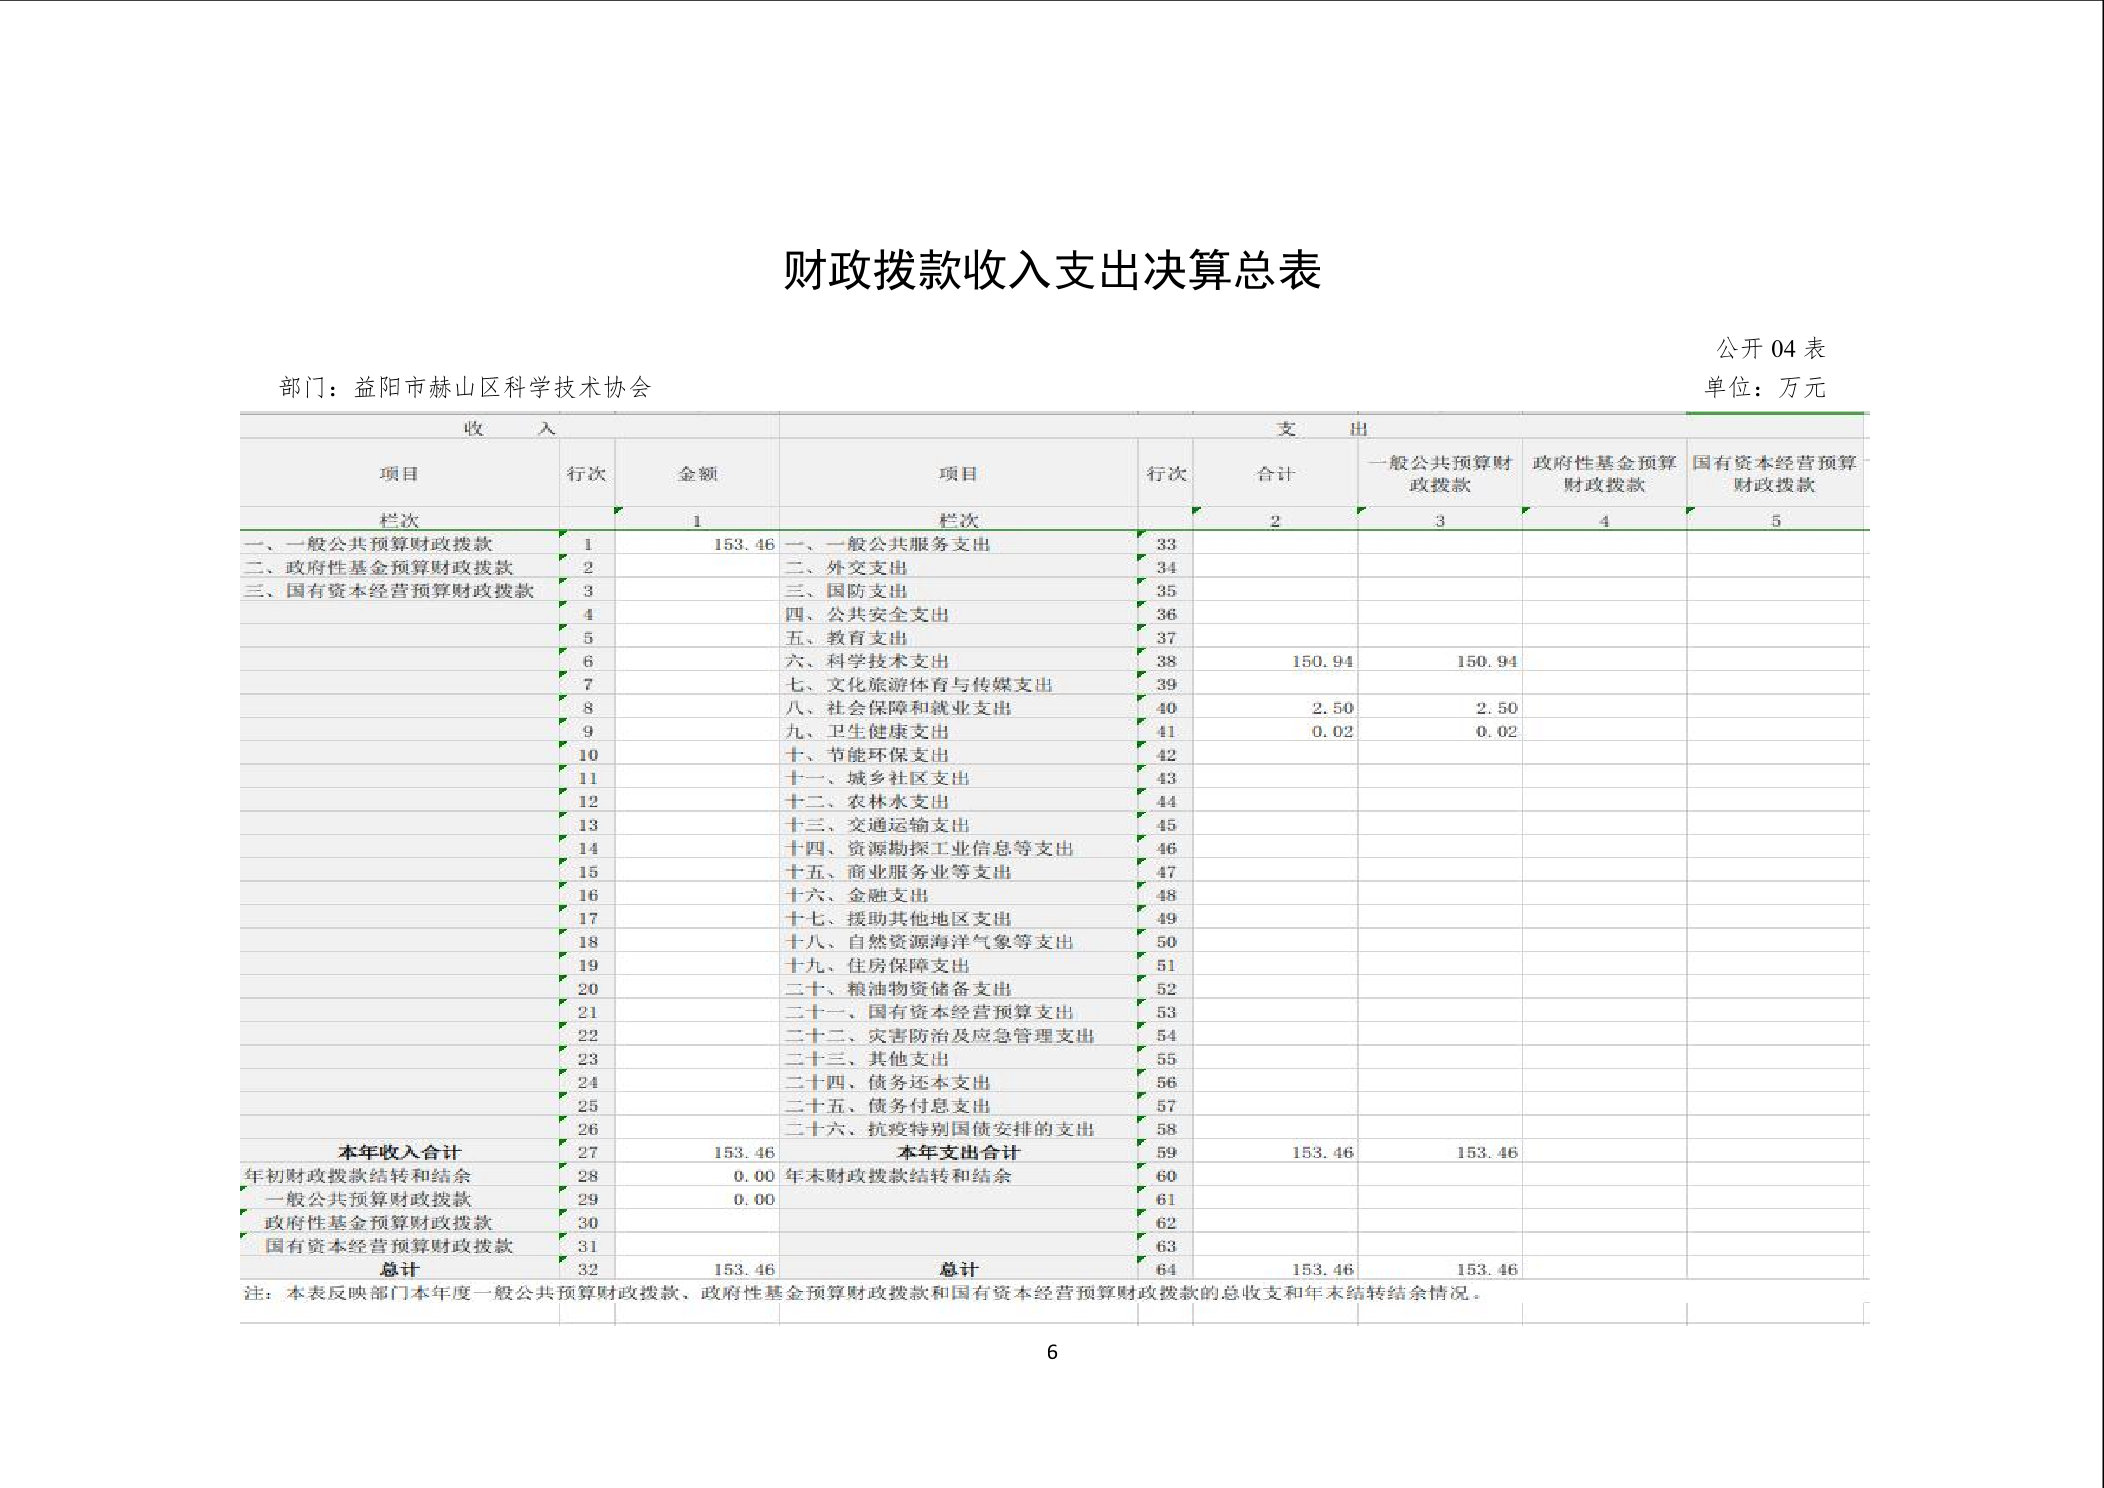Click the 国有资本经营预算财政拨款 column header

point(1774,473)
